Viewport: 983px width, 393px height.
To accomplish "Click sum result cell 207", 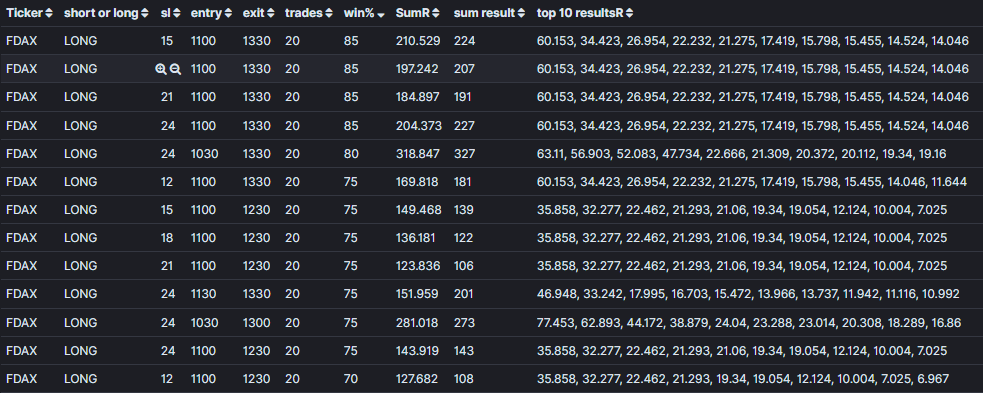I will pyautogui.click(x=465, y=69).
